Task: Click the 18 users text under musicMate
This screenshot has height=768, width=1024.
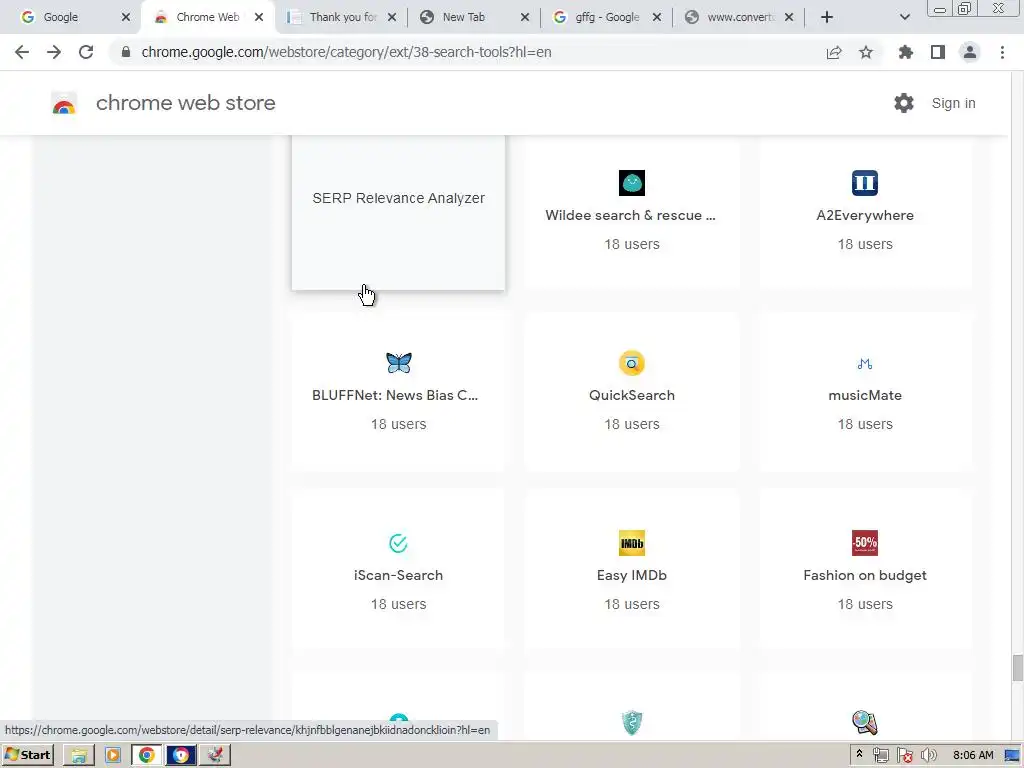Action: (865, 424)
